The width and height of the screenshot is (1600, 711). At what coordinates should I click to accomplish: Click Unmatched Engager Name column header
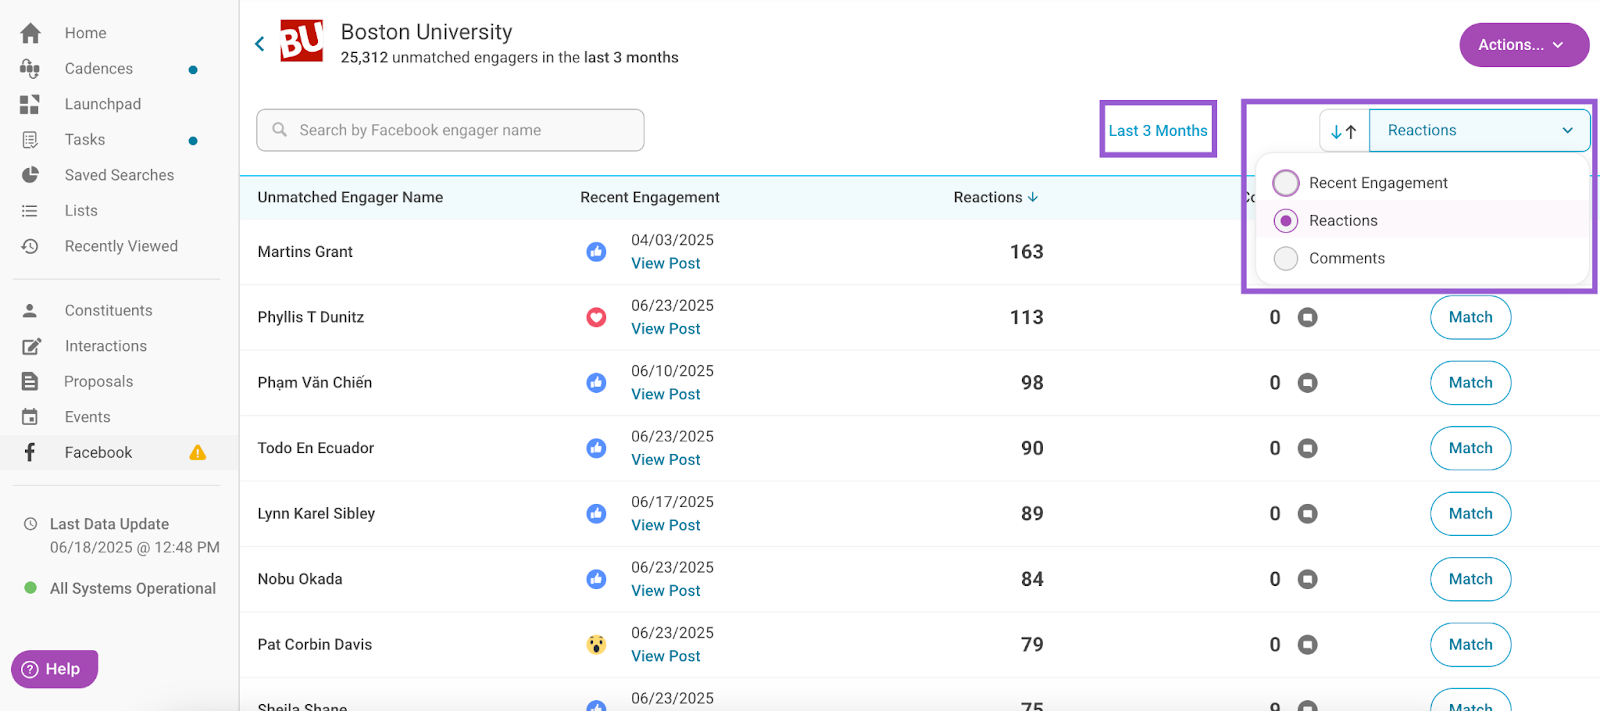tap(350, 197)
